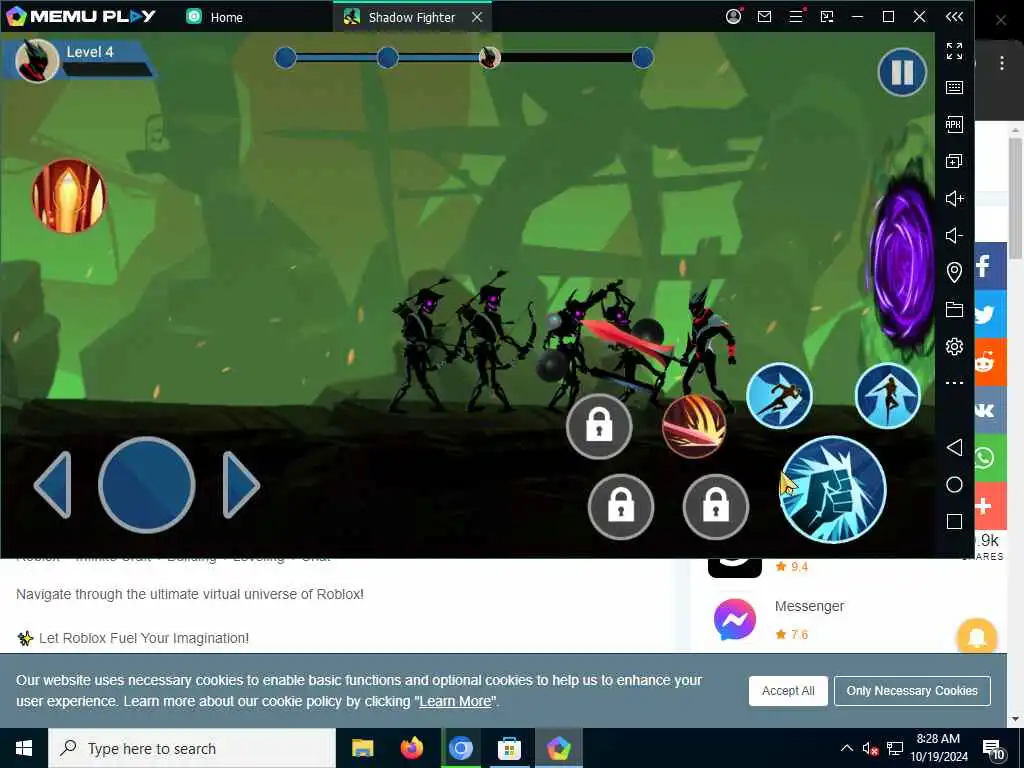Show more MEmu sidebar tools
Screen dimensions: 1024x768
coord(954,383)
